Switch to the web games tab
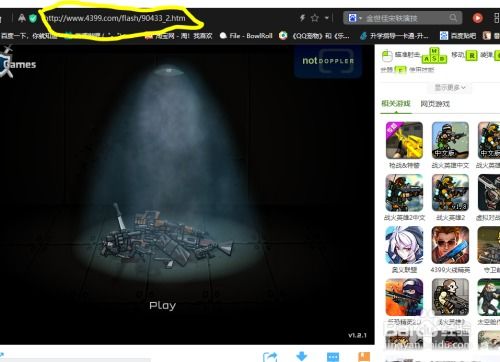The image size is (500, 362). tap(435, 104)
